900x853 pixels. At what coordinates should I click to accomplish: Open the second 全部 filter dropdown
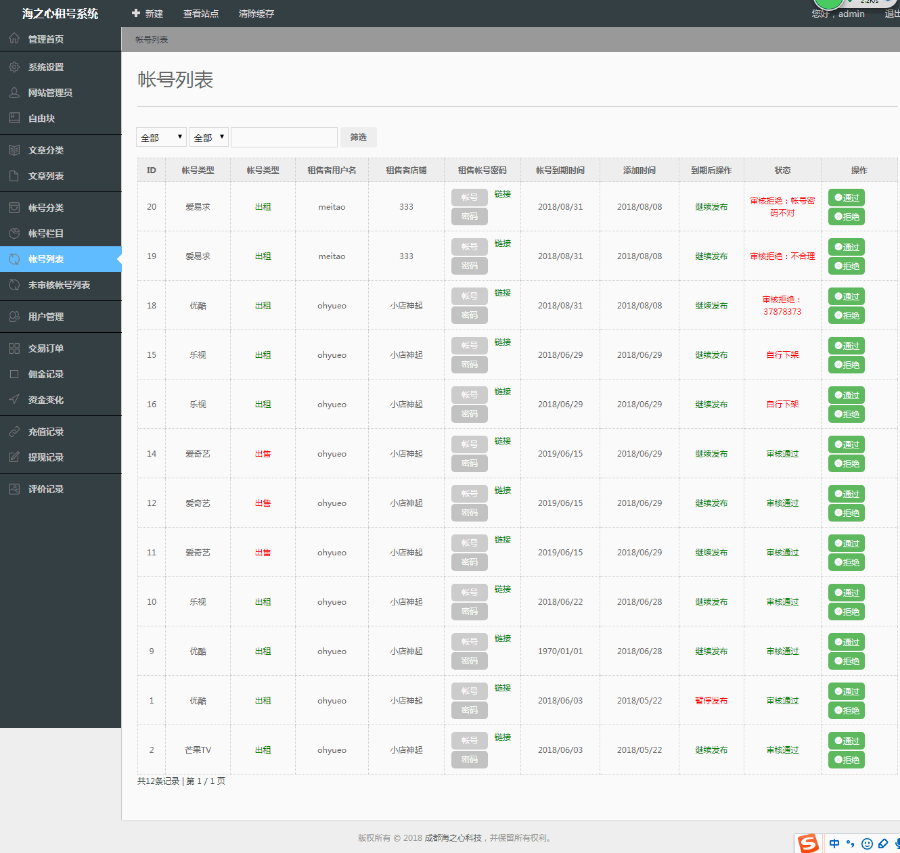click(x=209, y=137)
